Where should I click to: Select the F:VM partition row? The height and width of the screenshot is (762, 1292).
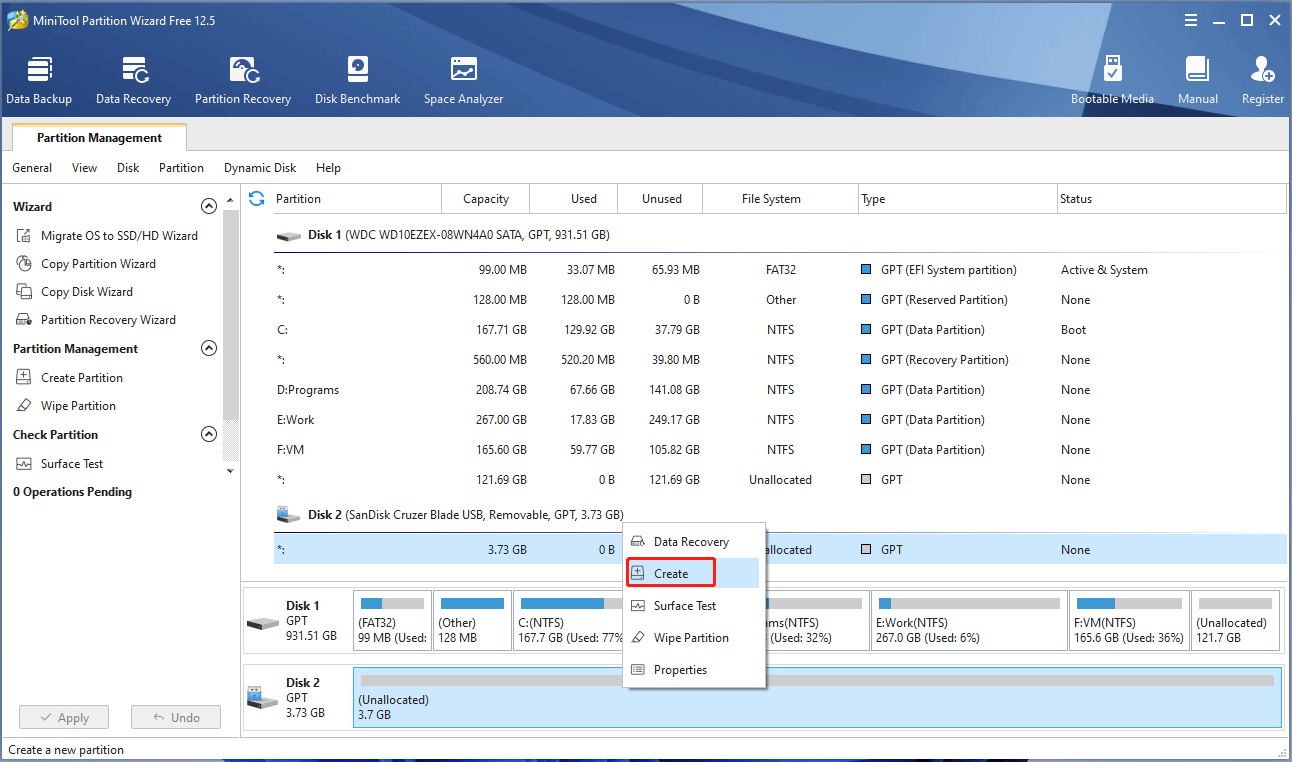[780, 450]
